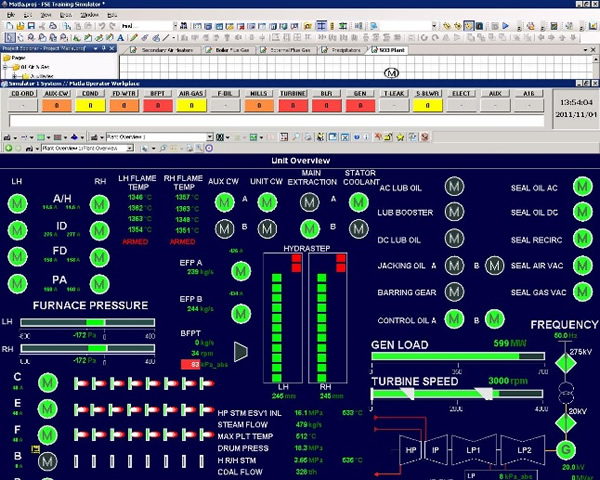
Task: Select the LH ID fan motor icon
Action: pos(17,231)
